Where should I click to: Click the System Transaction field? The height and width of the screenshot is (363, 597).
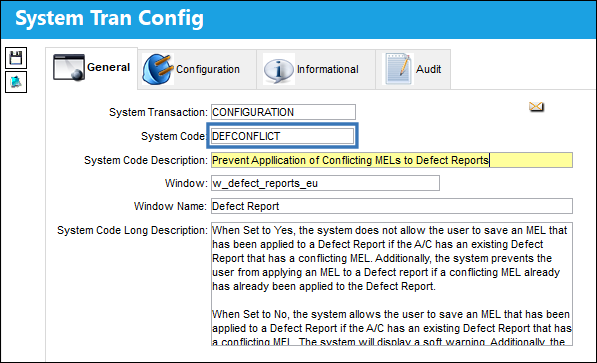[283, 112]
